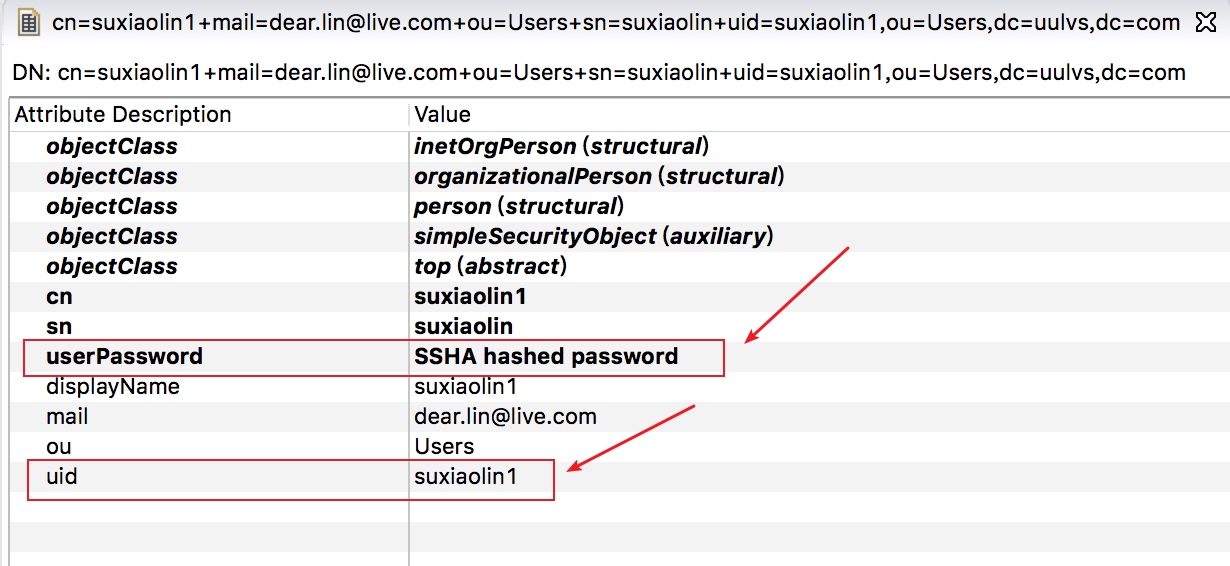Click the uid value suxiaolin1
1230x566 pixels.
(x=466, y=476)
